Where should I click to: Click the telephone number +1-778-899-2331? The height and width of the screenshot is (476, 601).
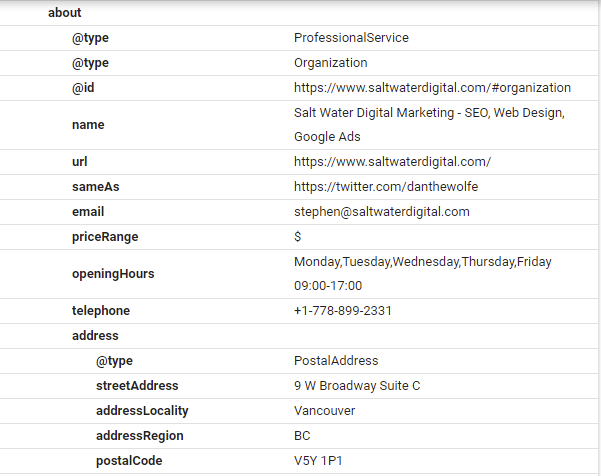pyautogui.click(x=342, y=311)
